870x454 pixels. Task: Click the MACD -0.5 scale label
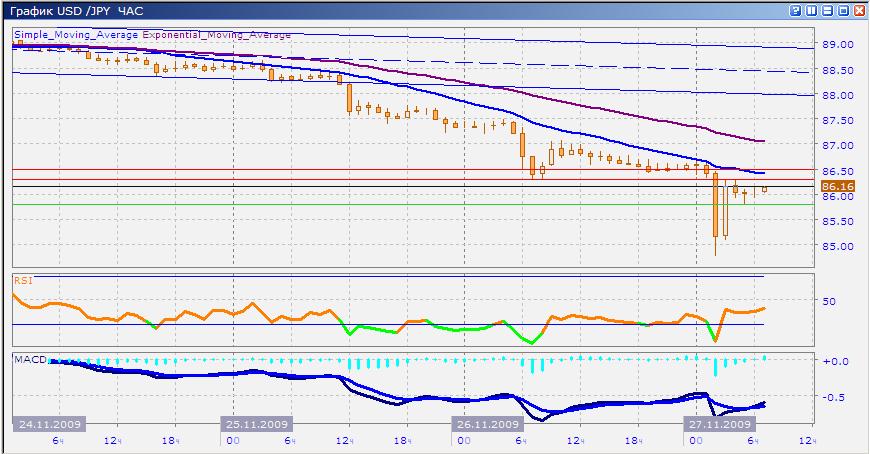(x=835, y=397)
